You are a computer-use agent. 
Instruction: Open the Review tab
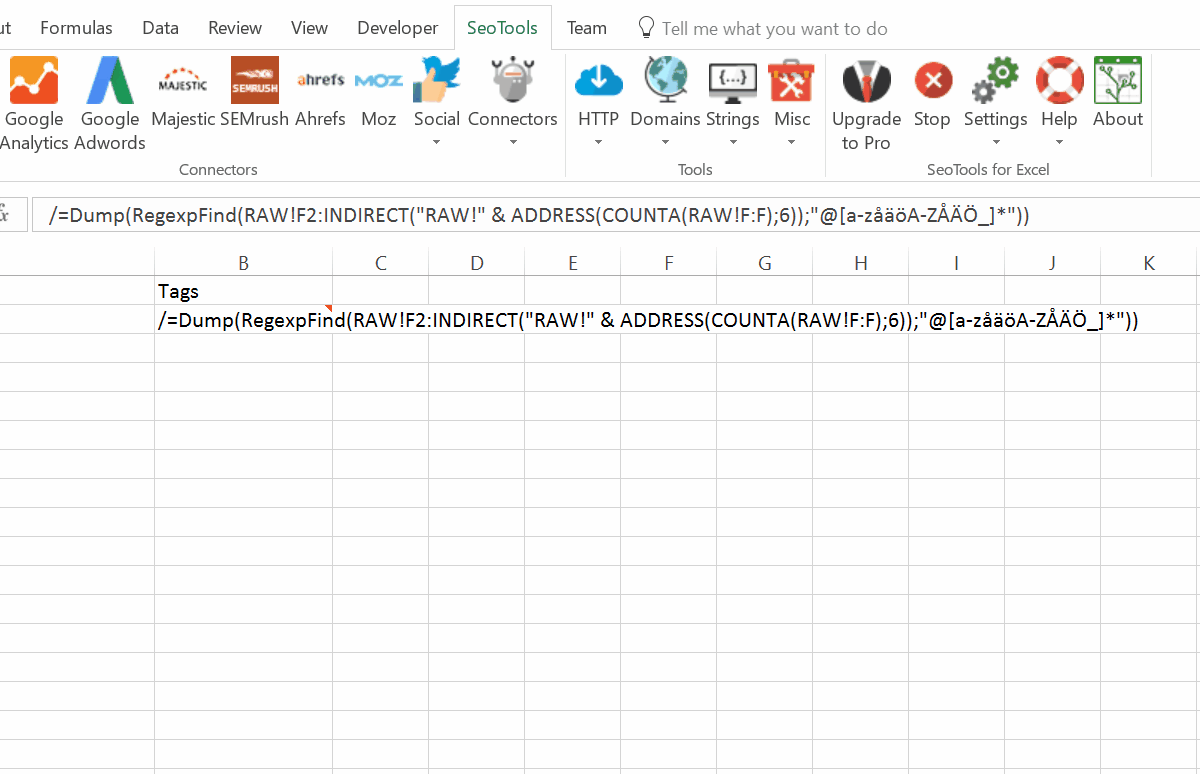(x=234, y=28)
